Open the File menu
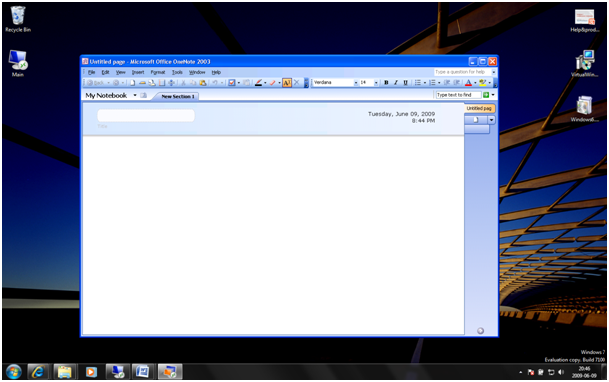This screenshot has width=609, height=382. click(91, 72)
